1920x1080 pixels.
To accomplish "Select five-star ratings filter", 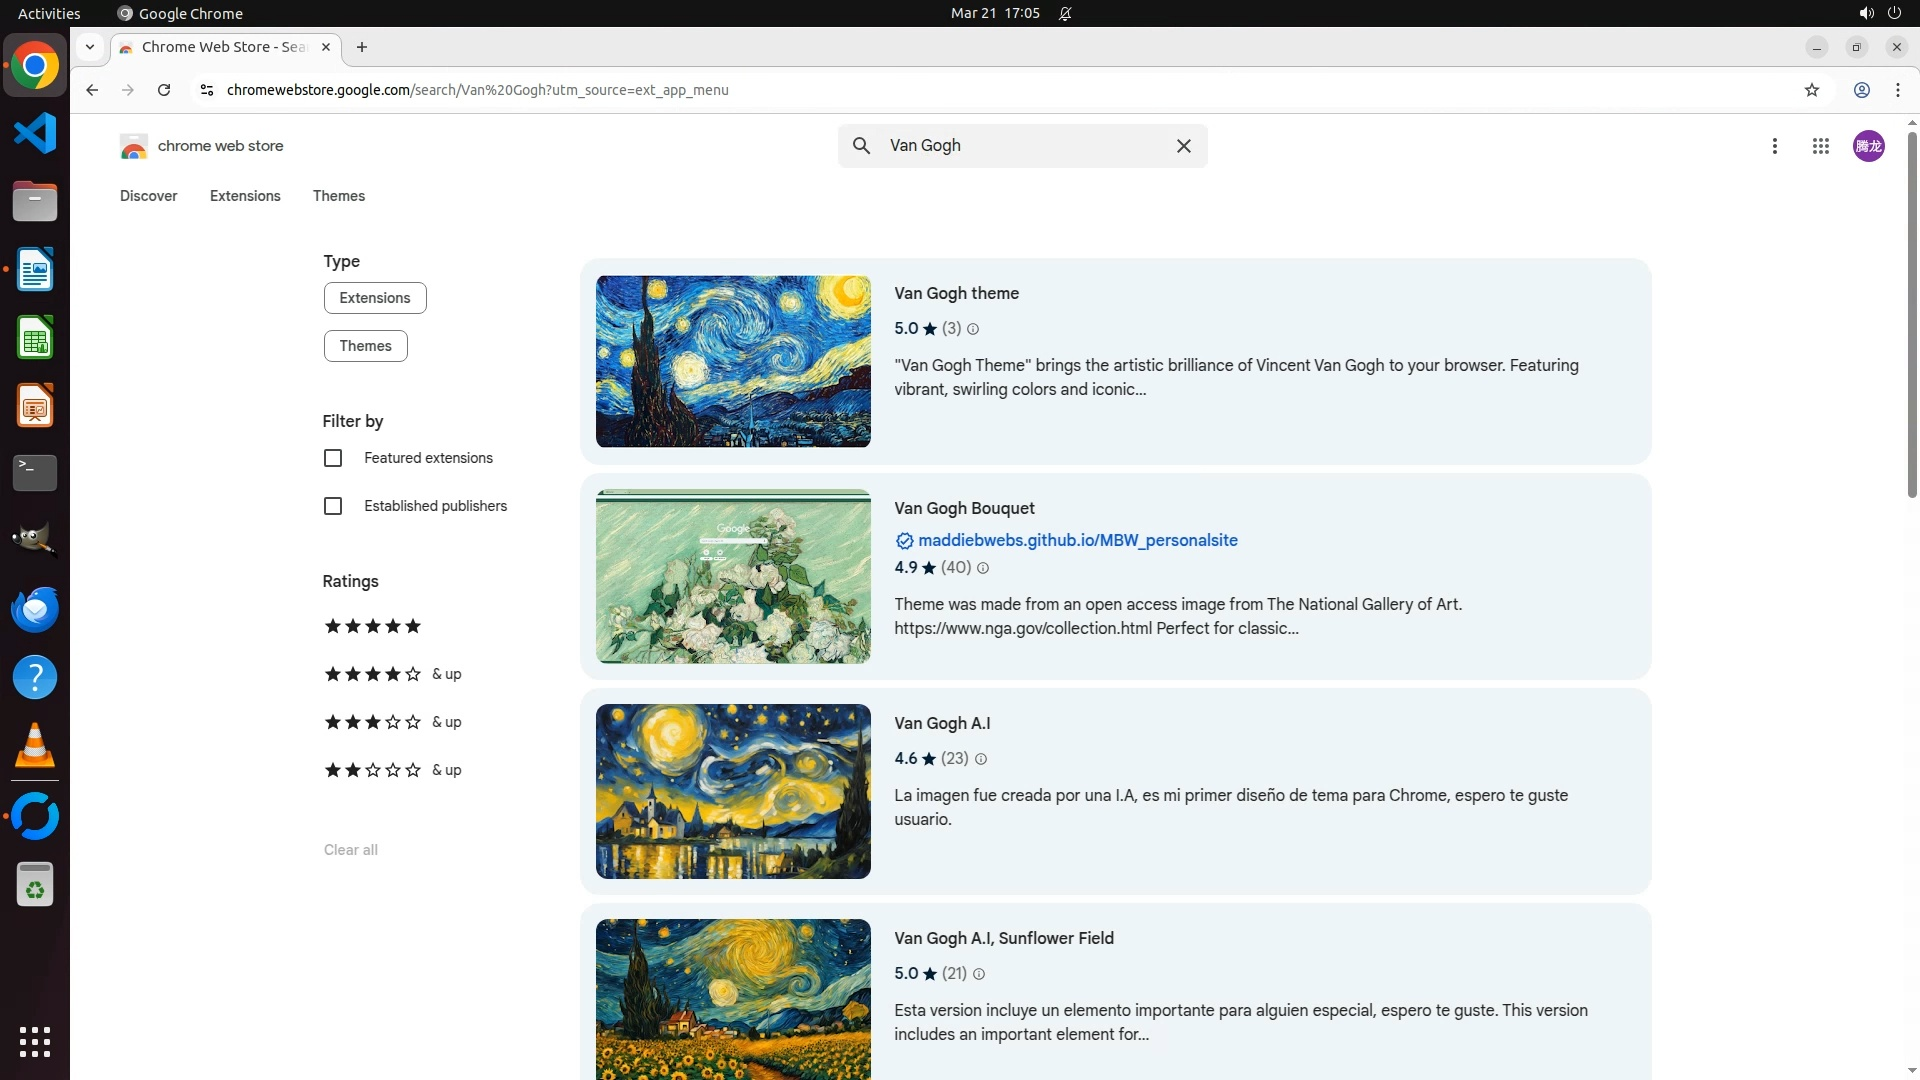I will pos(372,626).
